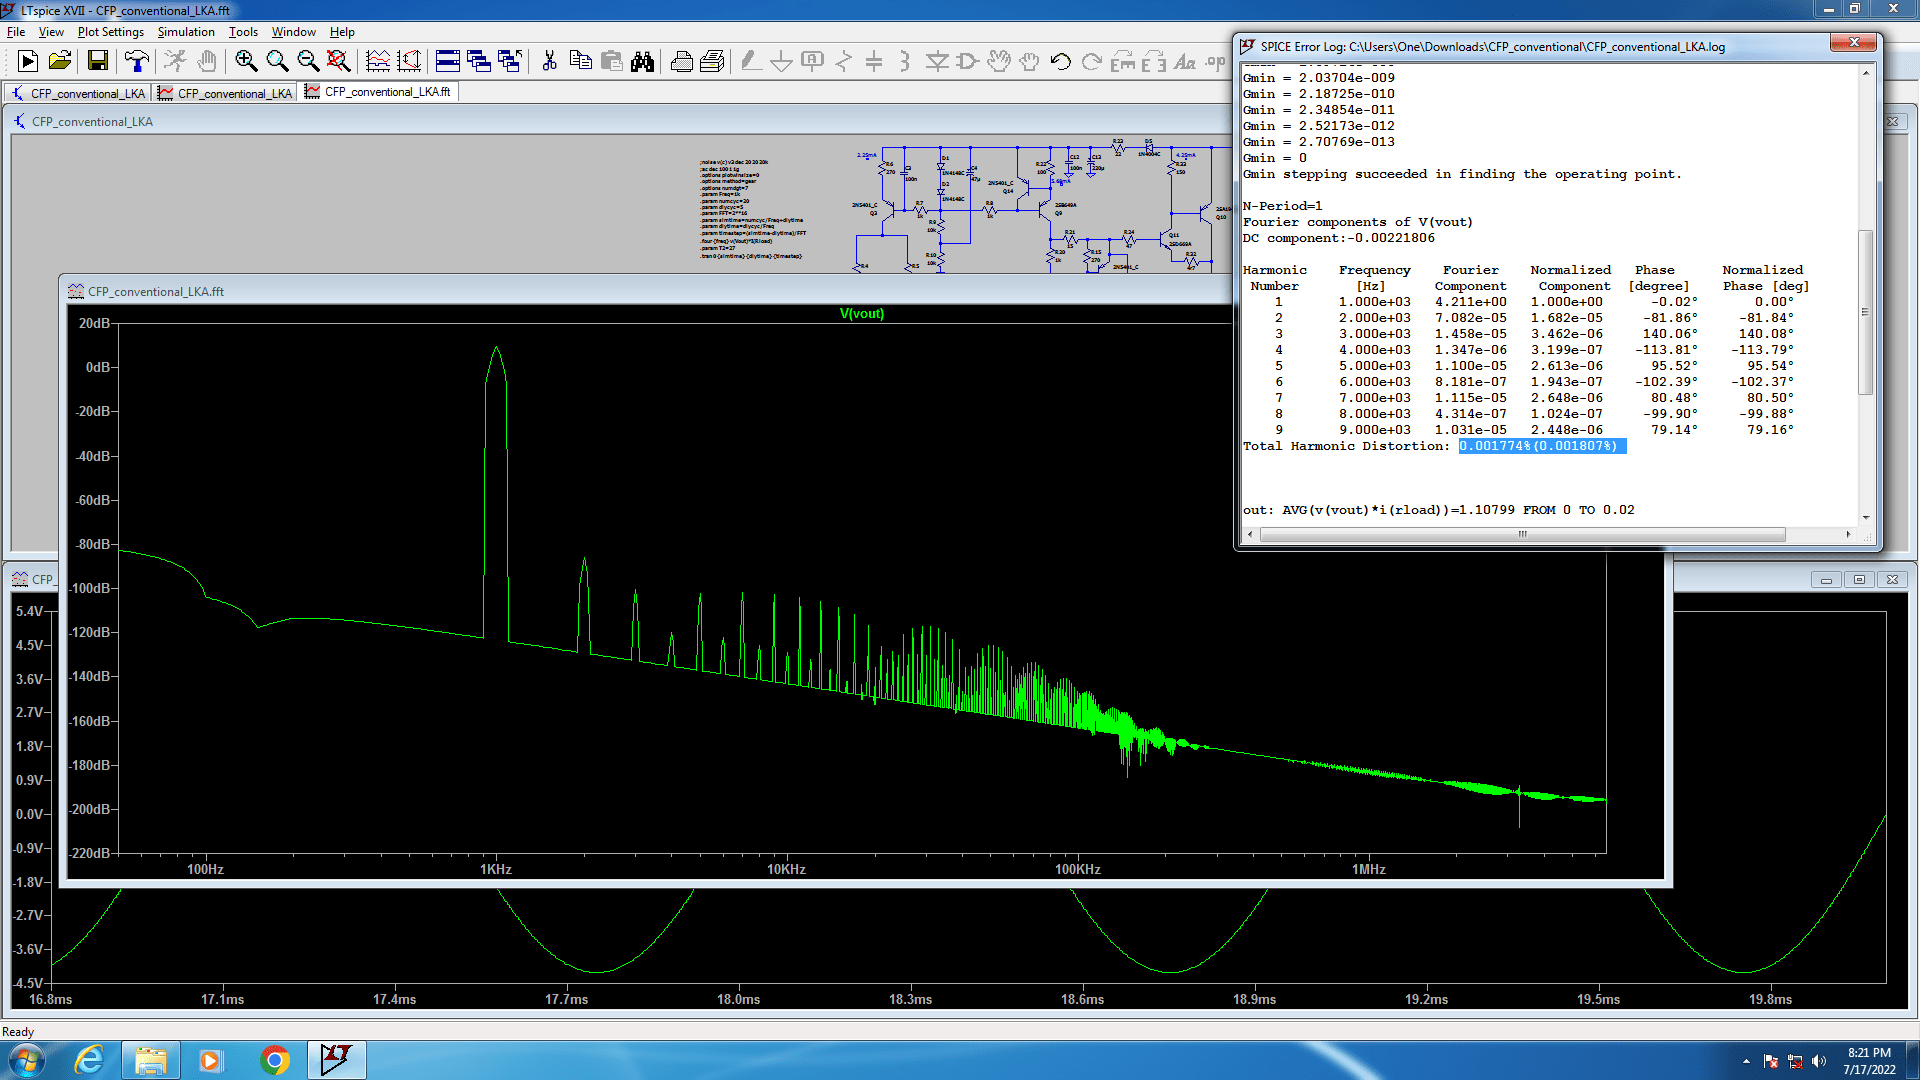Switch to the CFP_conventional_LKA schematic tab
The width and height of the screenshot is (1920, 1080).
(x=78, y=93)
